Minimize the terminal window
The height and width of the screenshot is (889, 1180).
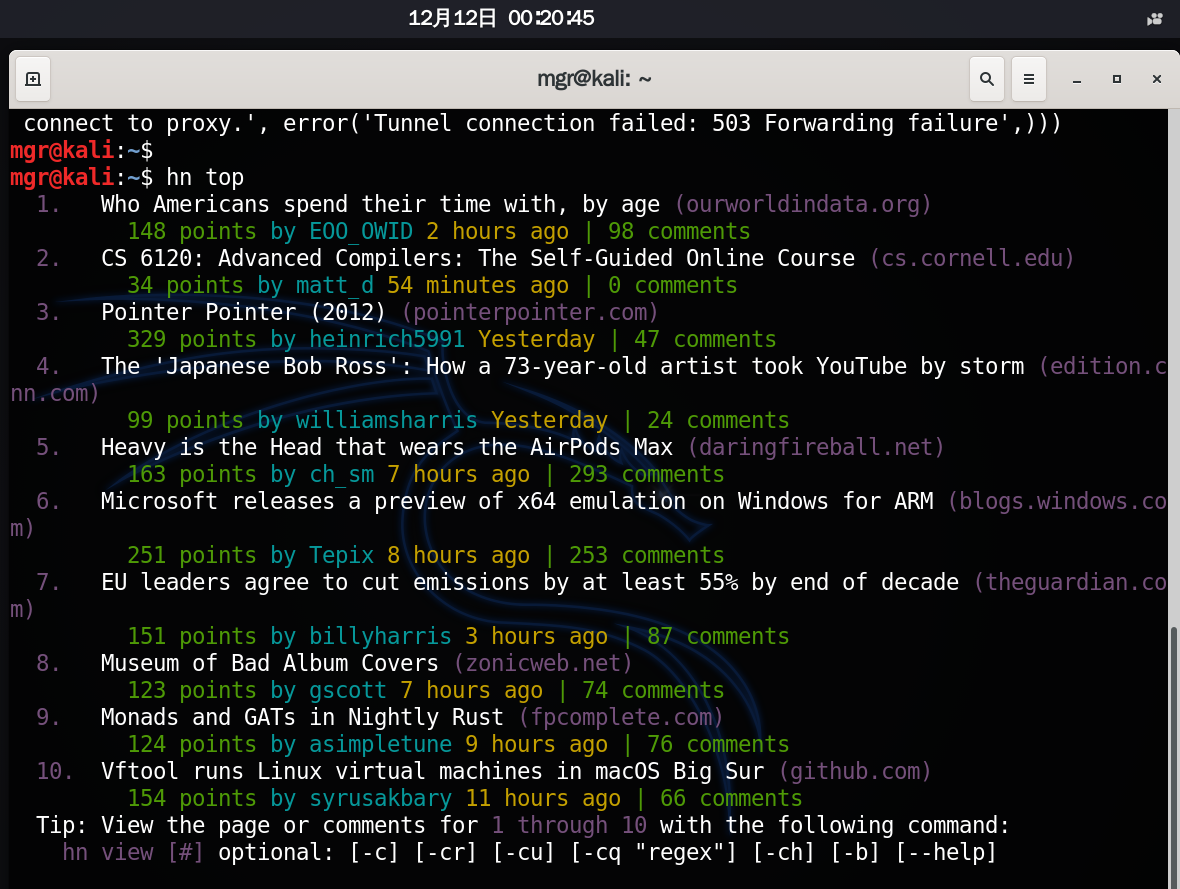pos(1077,79)
